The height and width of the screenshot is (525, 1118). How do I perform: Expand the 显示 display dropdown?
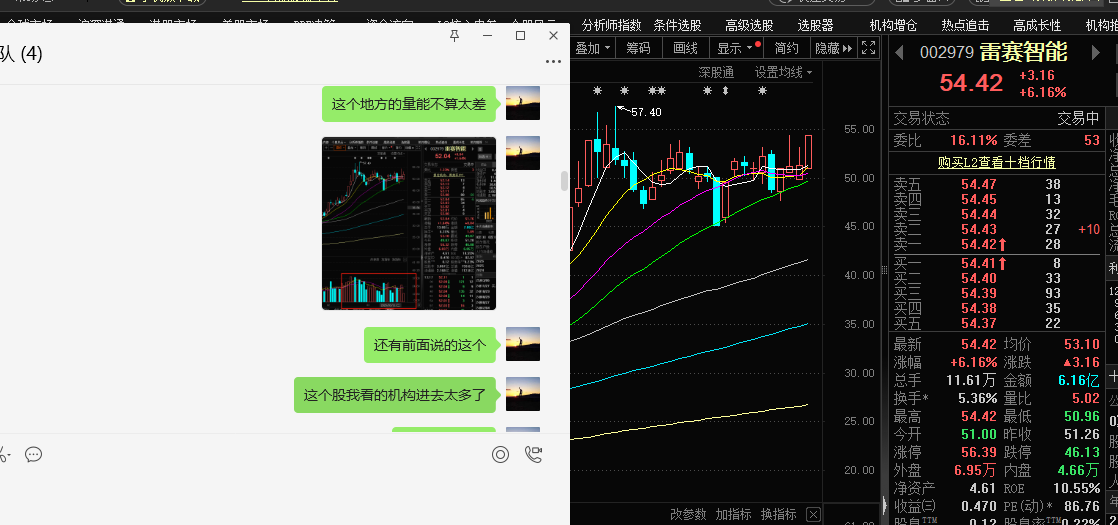click(735, 48)
